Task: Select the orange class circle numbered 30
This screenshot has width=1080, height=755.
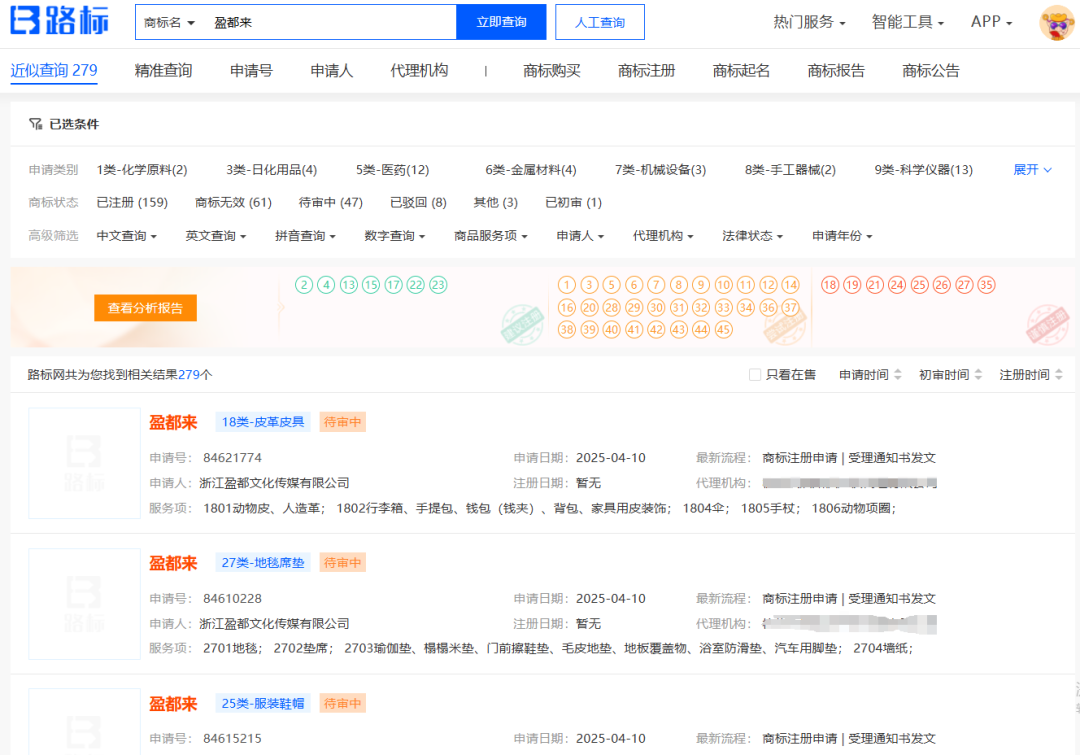Action: (656, 307)
